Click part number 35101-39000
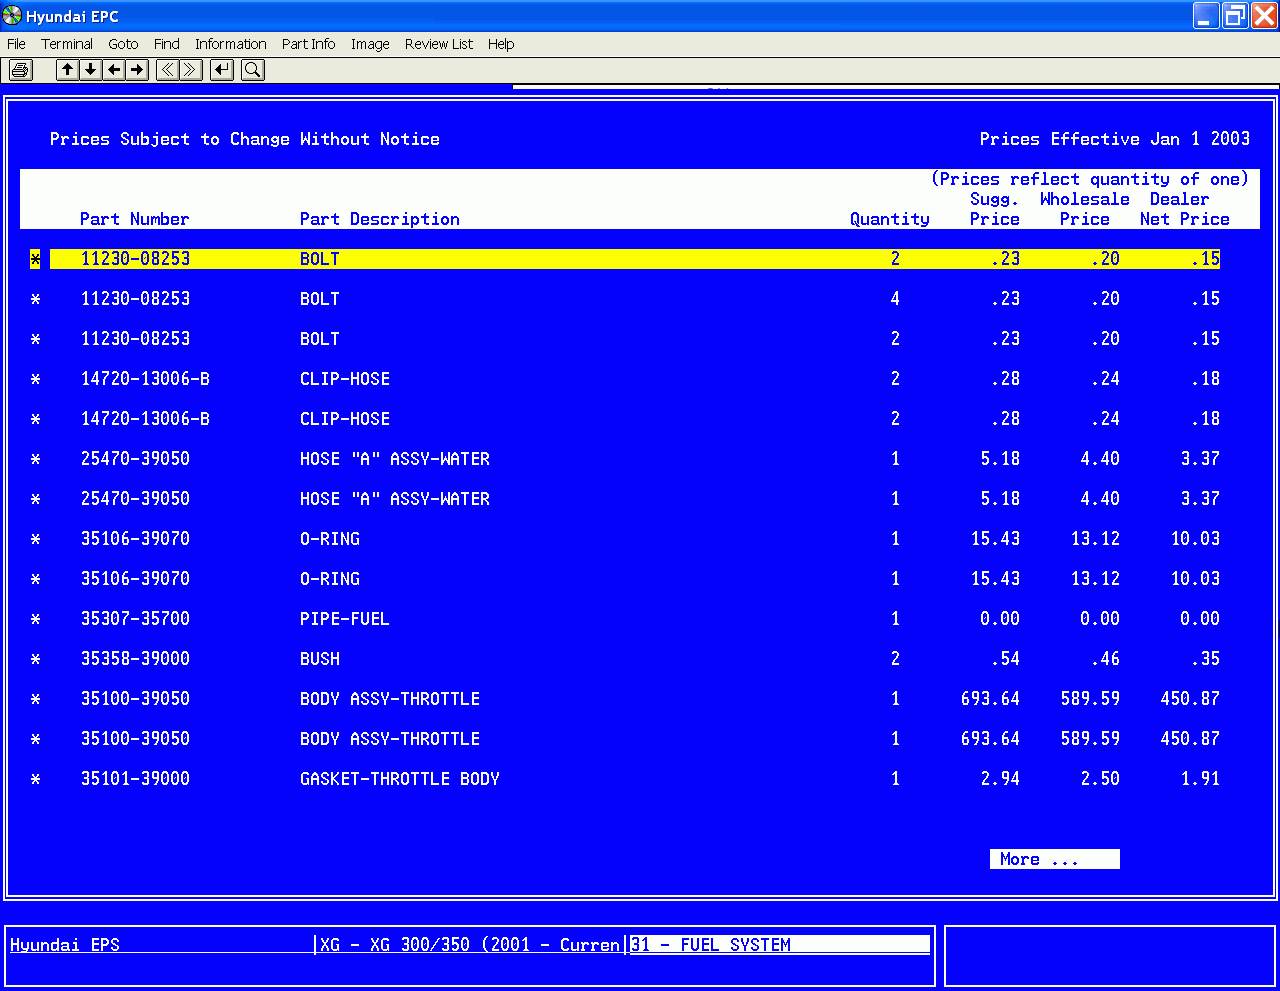This screenshot has height=991, width=1280. (135, 779)
